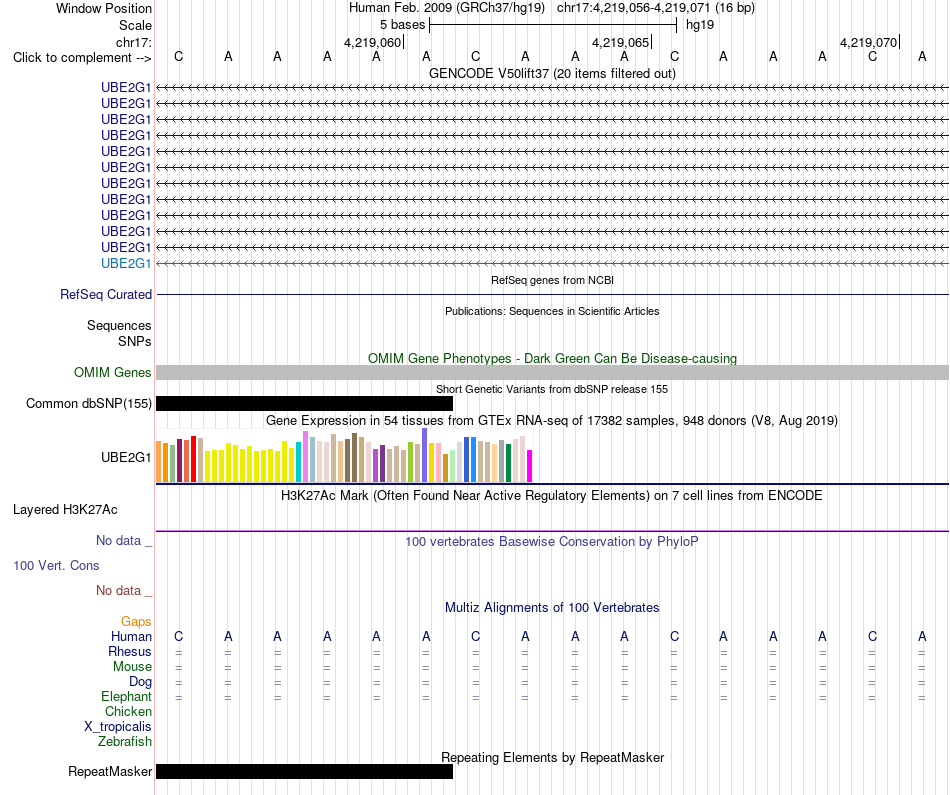950x795 pixels.
Task: Click the chr17:4,219,056-4,219,071 (16 bp) position text
Action: tap(656, 8)
